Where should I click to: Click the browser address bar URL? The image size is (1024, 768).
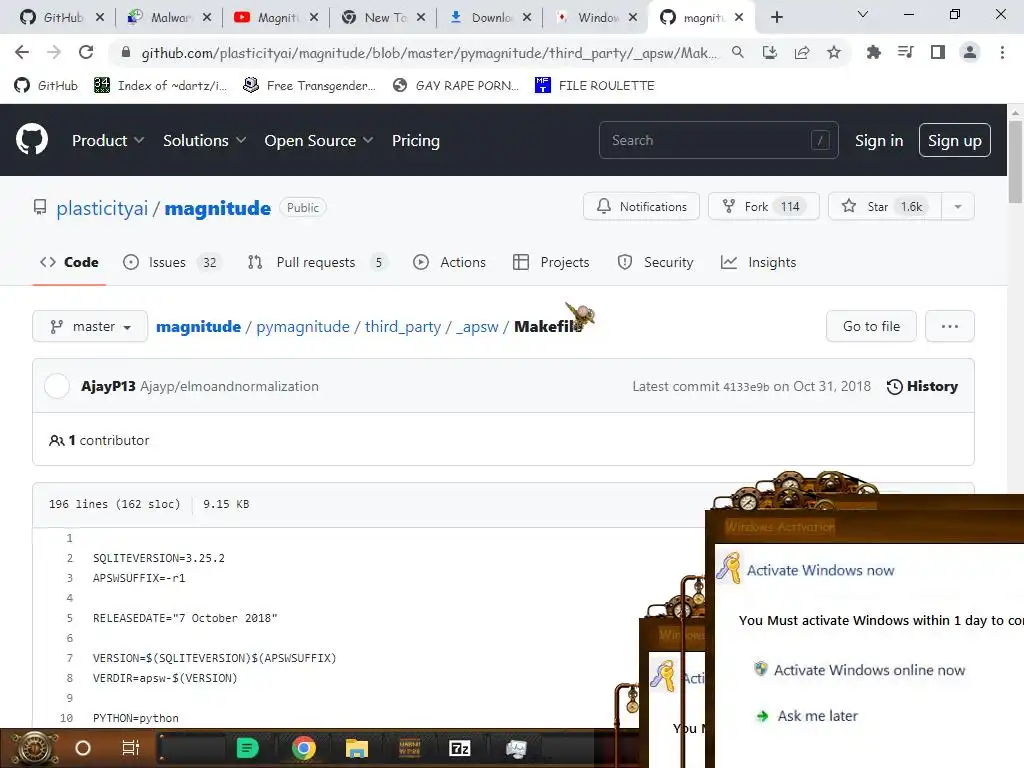428,53
